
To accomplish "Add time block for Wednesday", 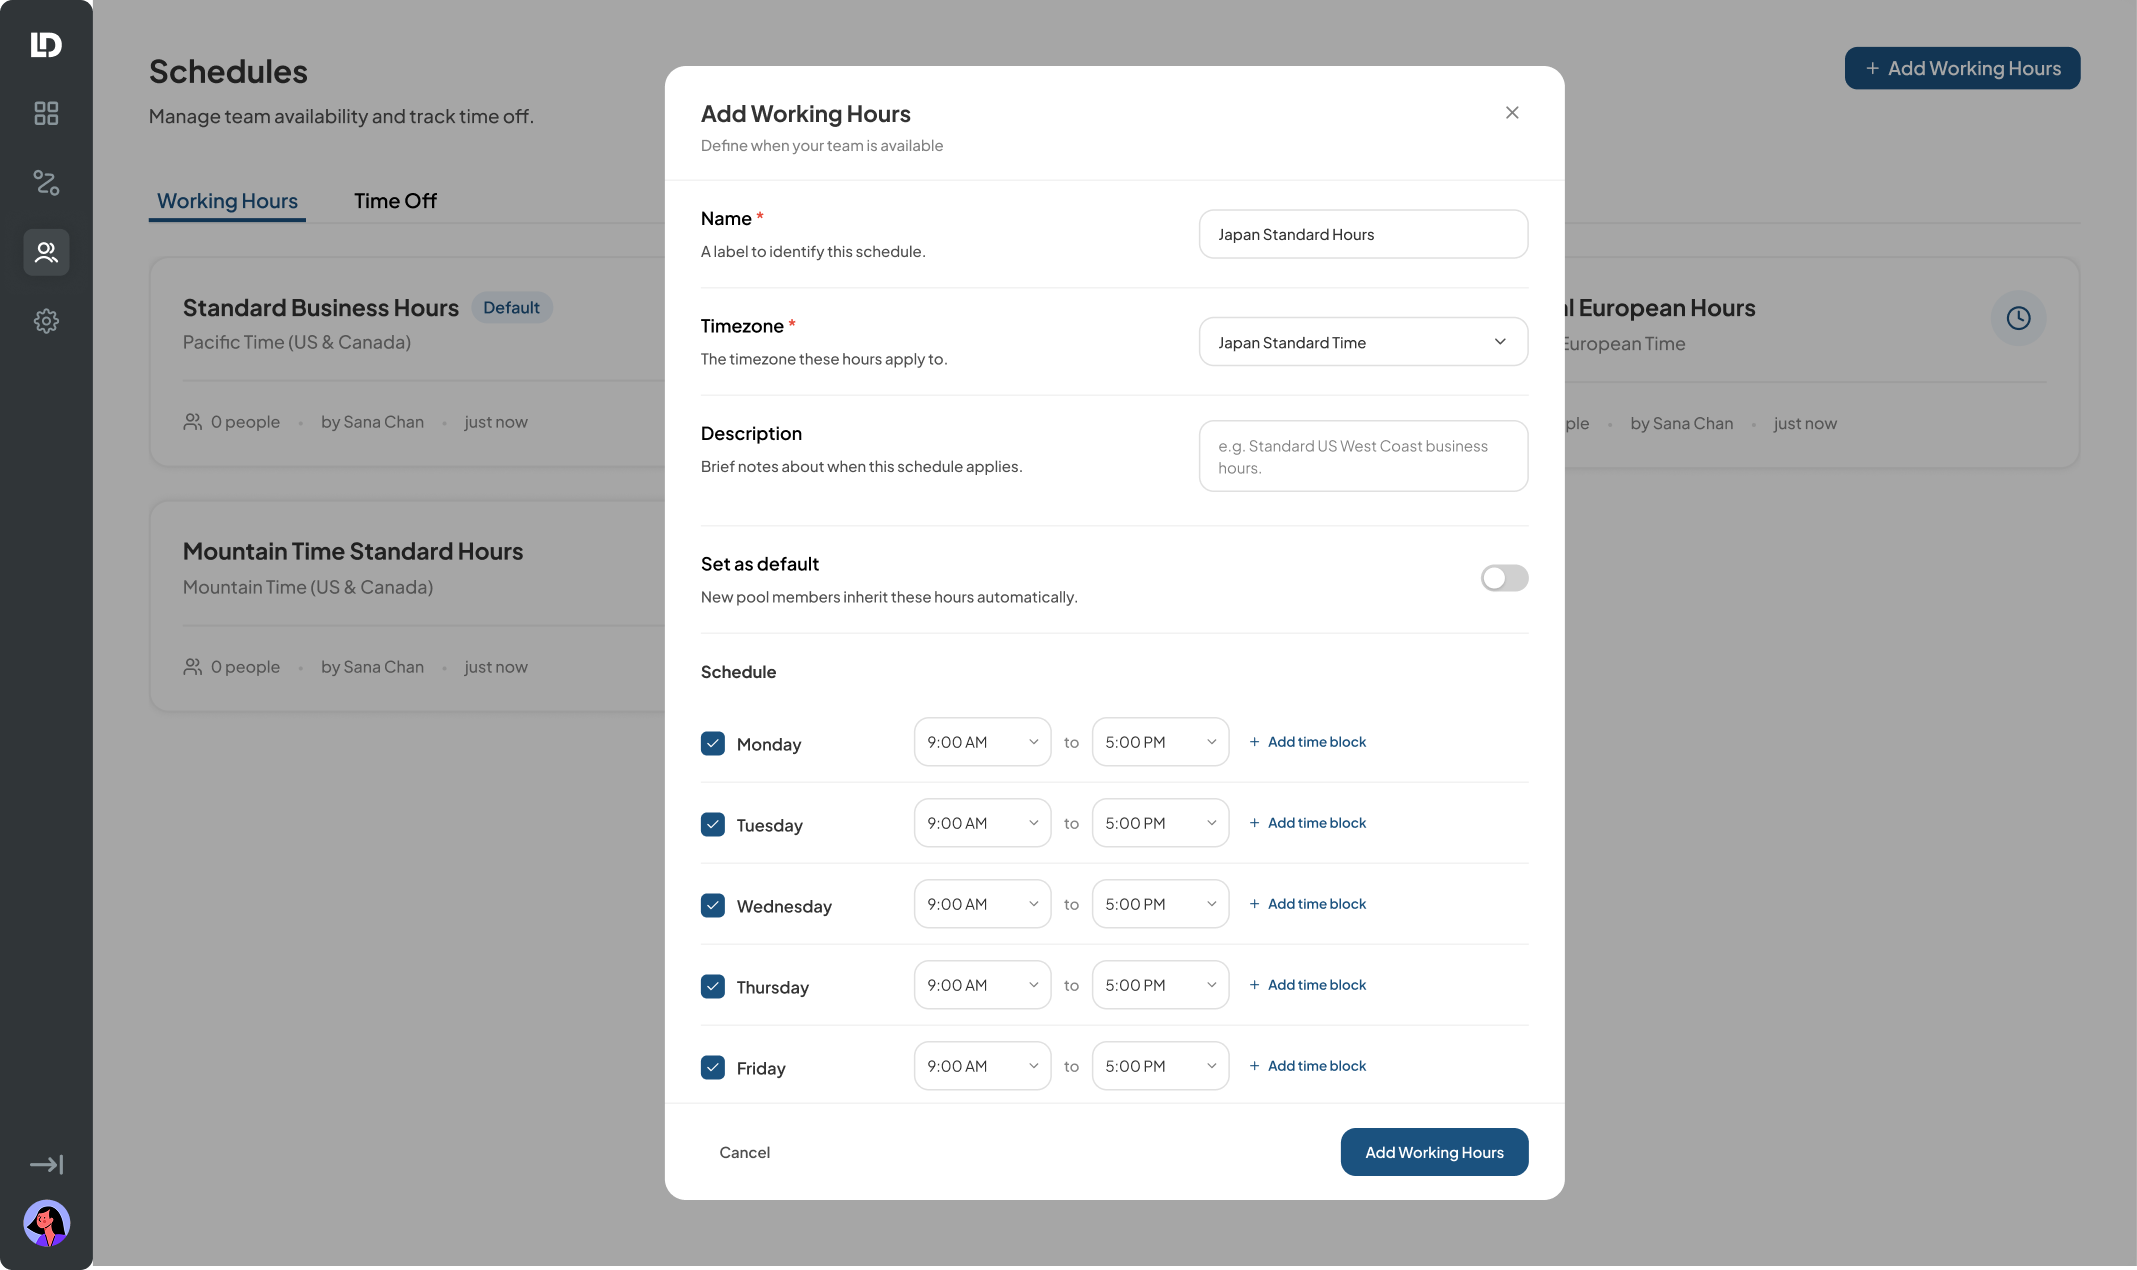I will pyautogui.click(x=1307, y=904).
